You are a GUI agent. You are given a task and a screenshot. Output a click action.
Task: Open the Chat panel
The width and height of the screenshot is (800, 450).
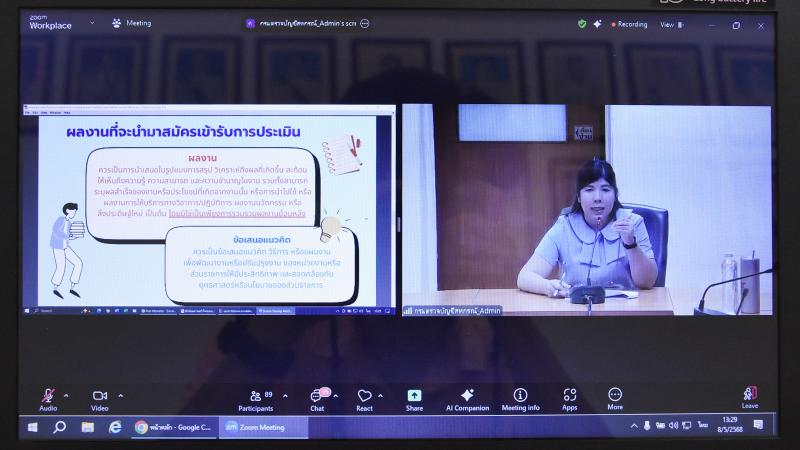coord(317,401)
